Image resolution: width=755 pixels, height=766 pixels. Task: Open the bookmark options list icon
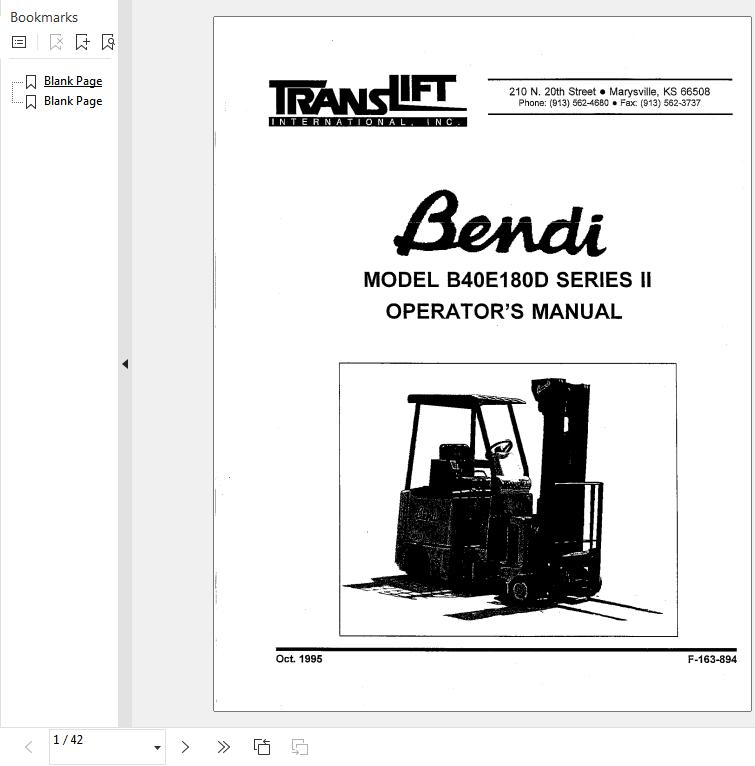pyautogui.click(x=19, y=42)
